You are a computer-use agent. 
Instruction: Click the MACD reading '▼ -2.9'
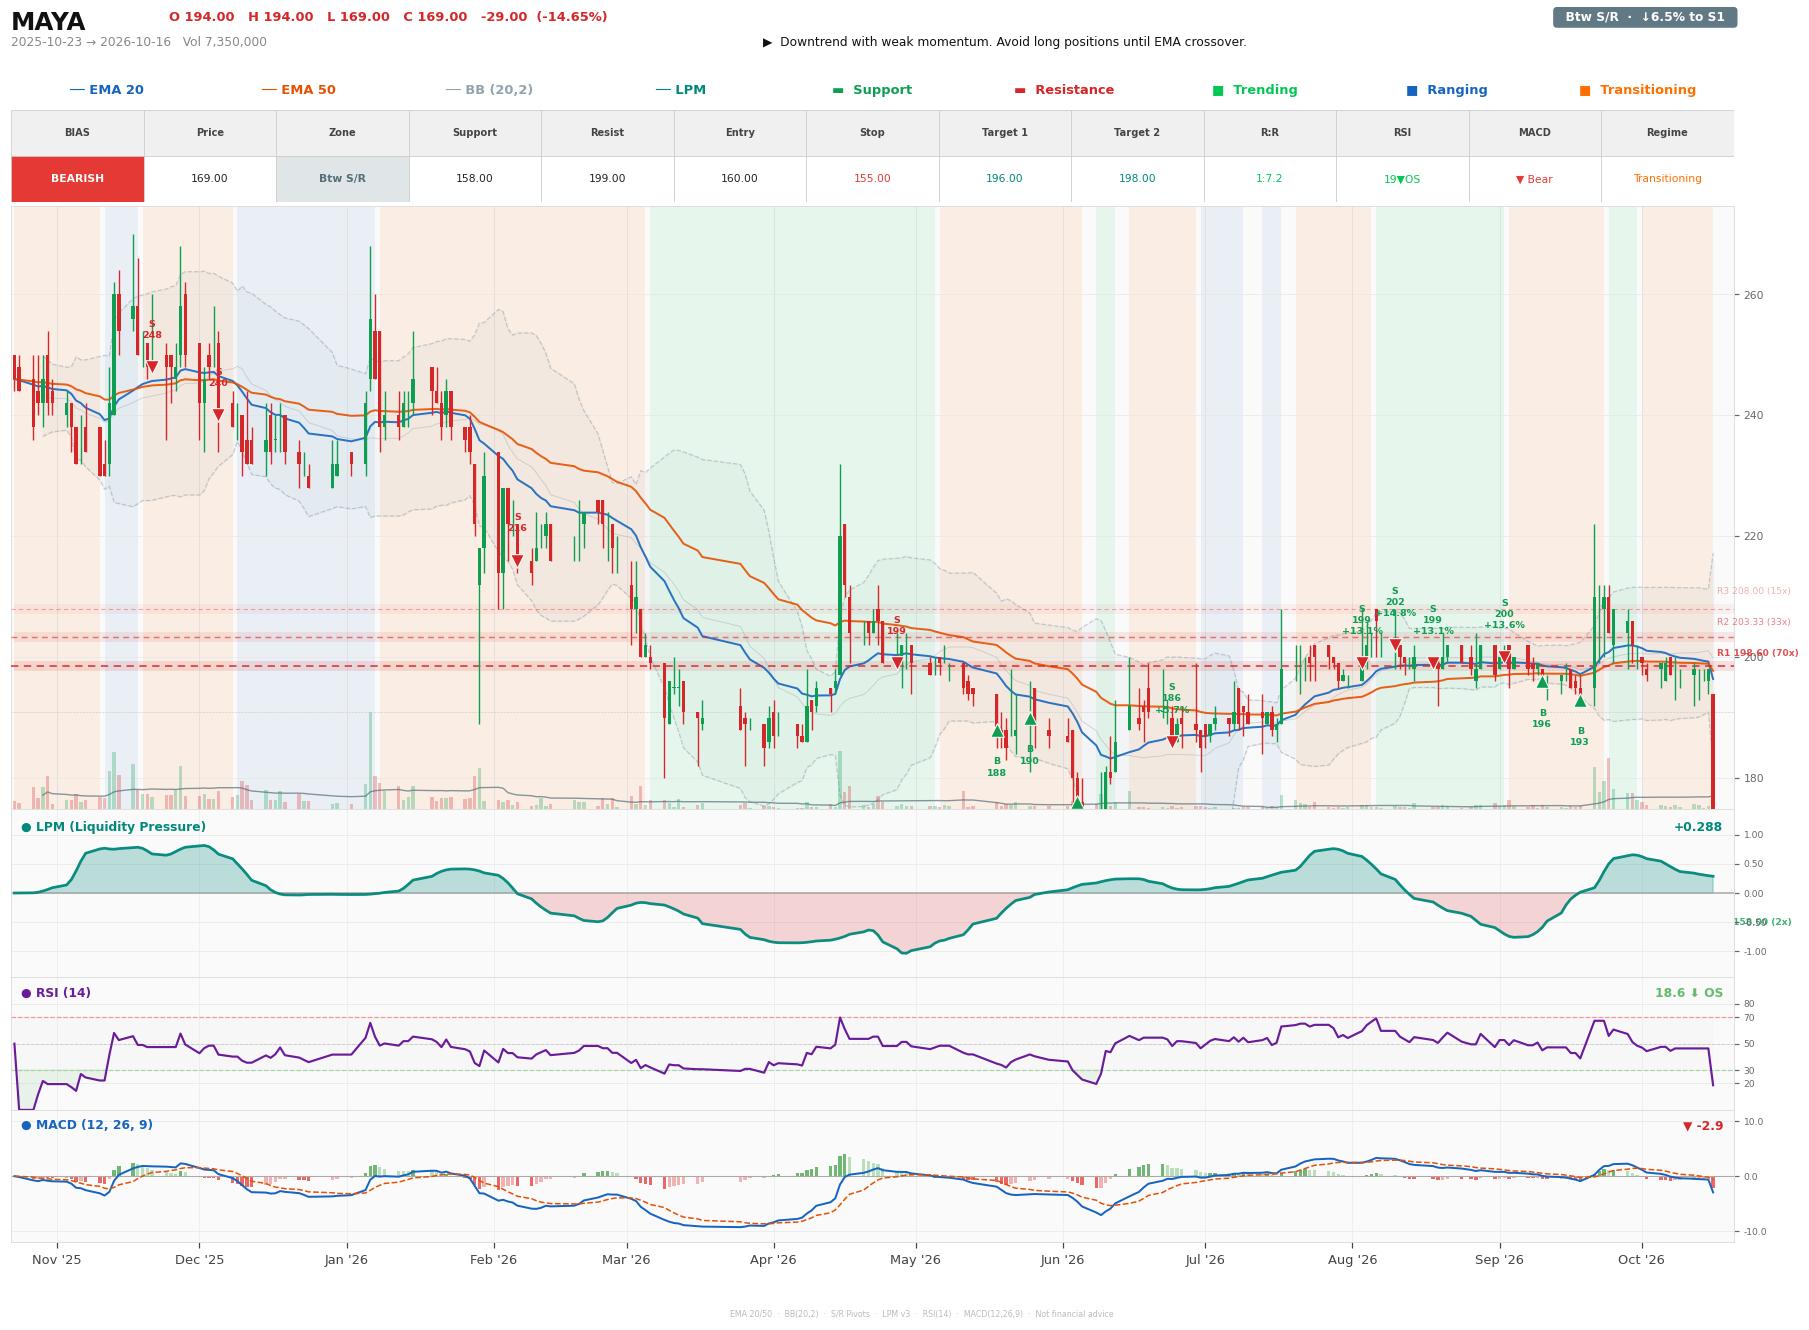click(1703, 1126)
